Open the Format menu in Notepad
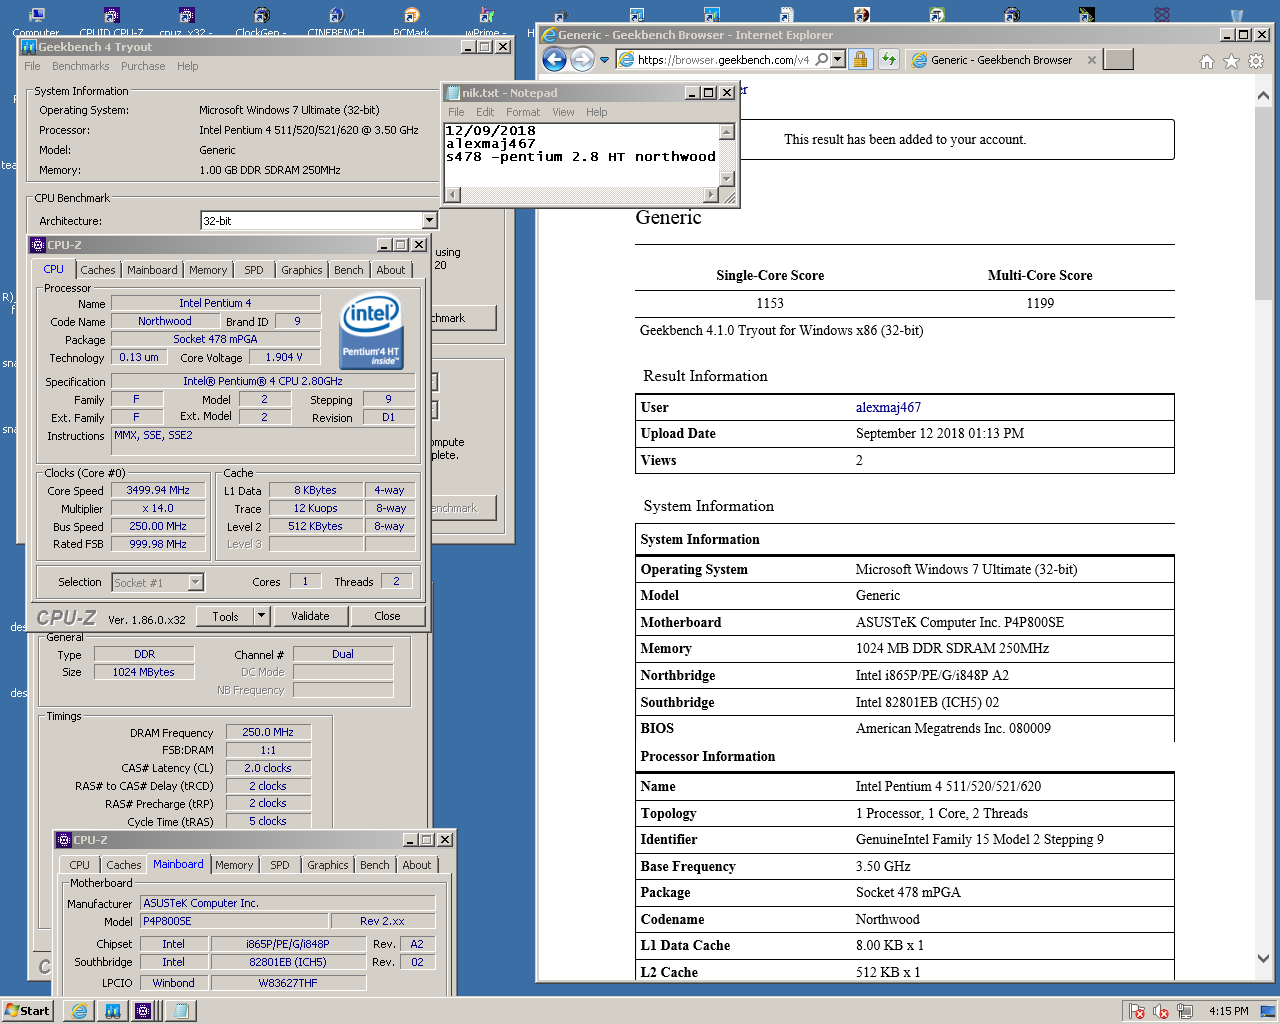This screenshot has width=1280, height=1024. [523, 112]
